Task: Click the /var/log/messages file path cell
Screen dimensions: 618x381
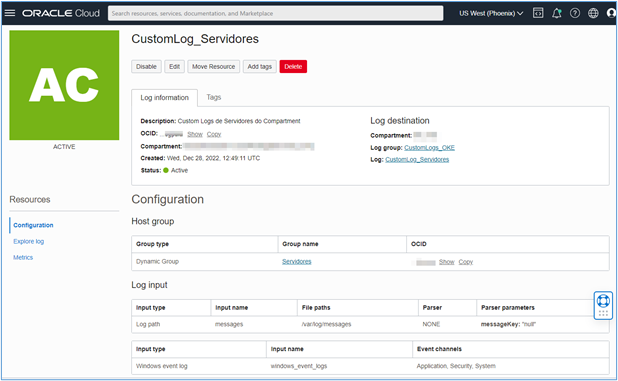Action: [326, 324]
